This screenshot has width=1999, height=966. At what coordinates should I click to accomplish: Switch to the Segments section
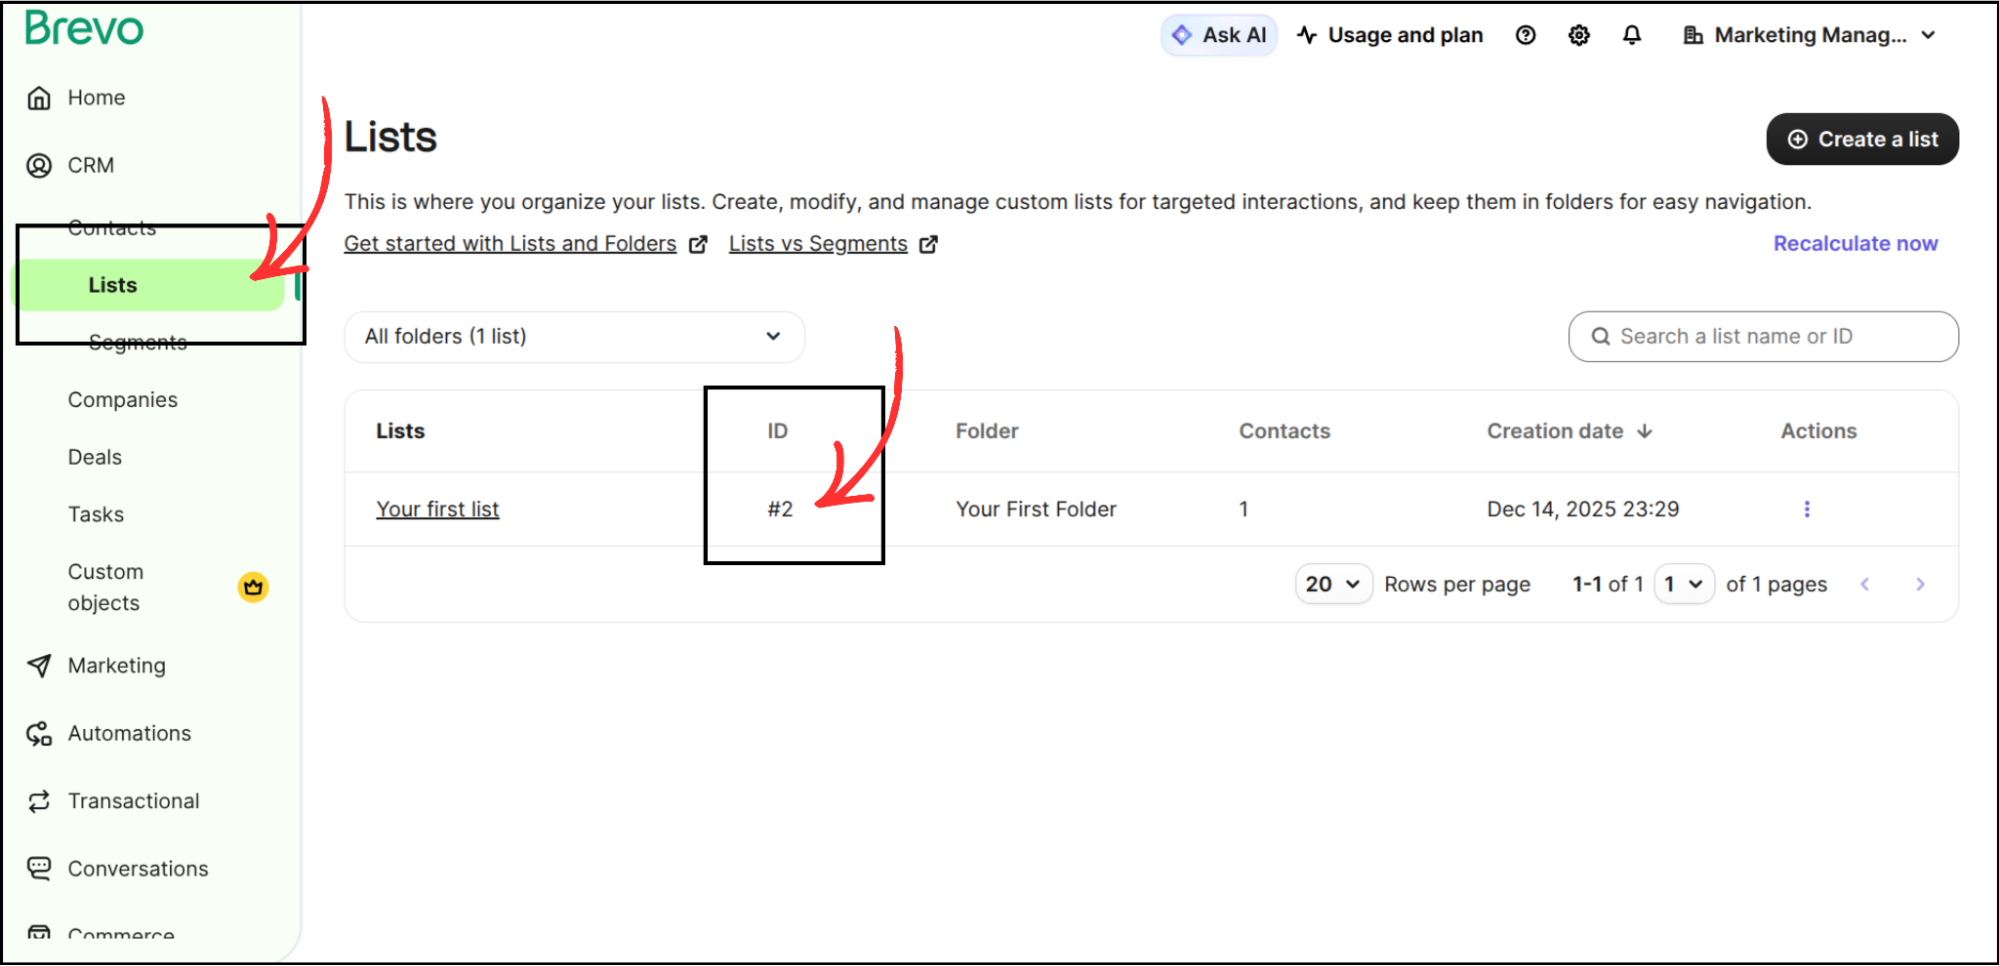[x=137, y=341]
